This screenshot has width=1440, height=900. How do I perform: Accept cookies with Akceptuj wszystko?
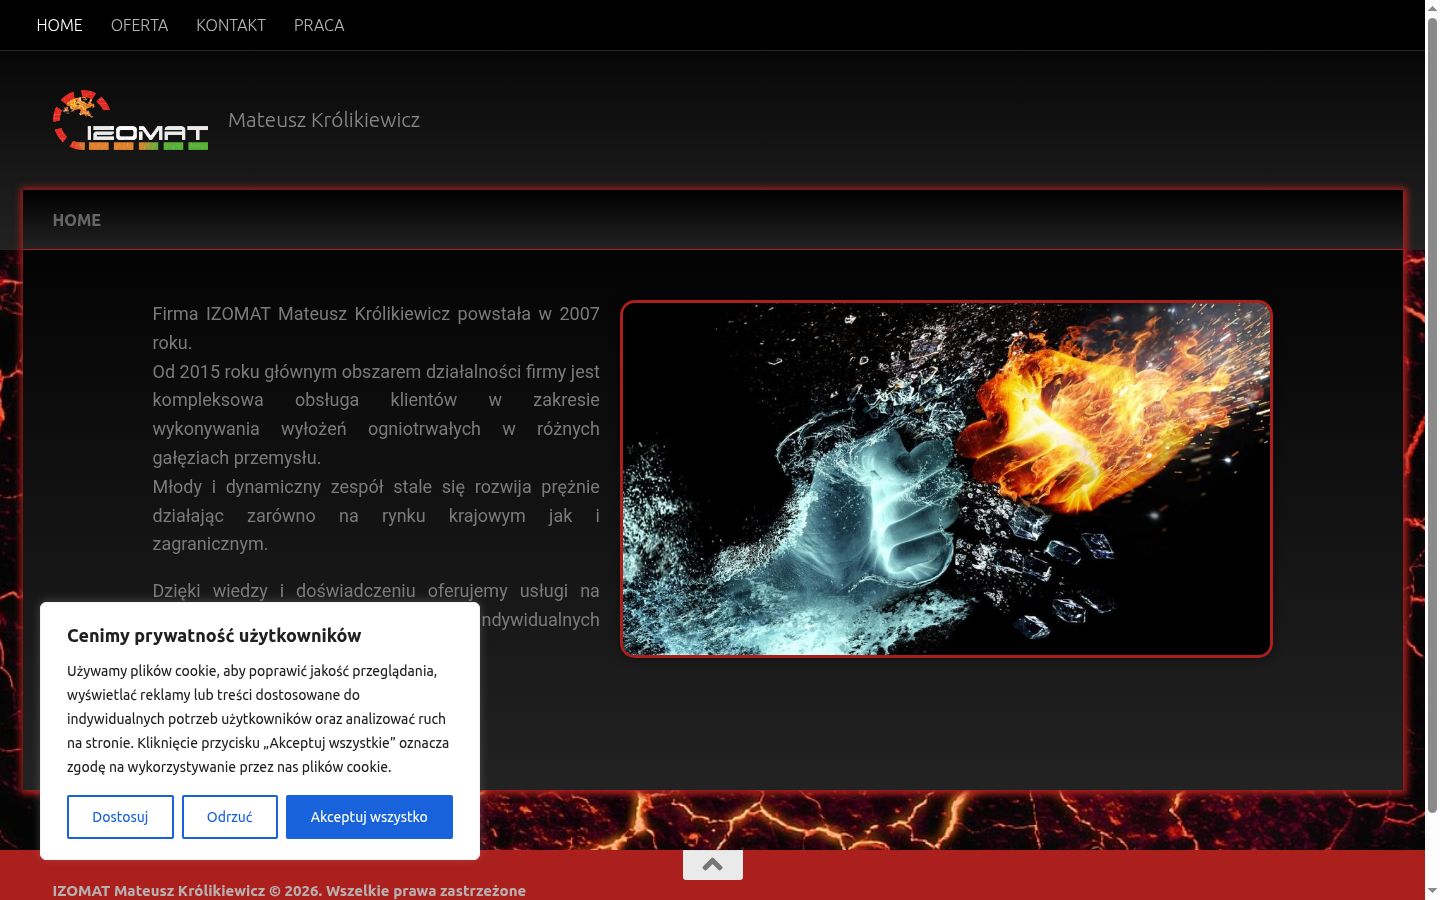369,817
